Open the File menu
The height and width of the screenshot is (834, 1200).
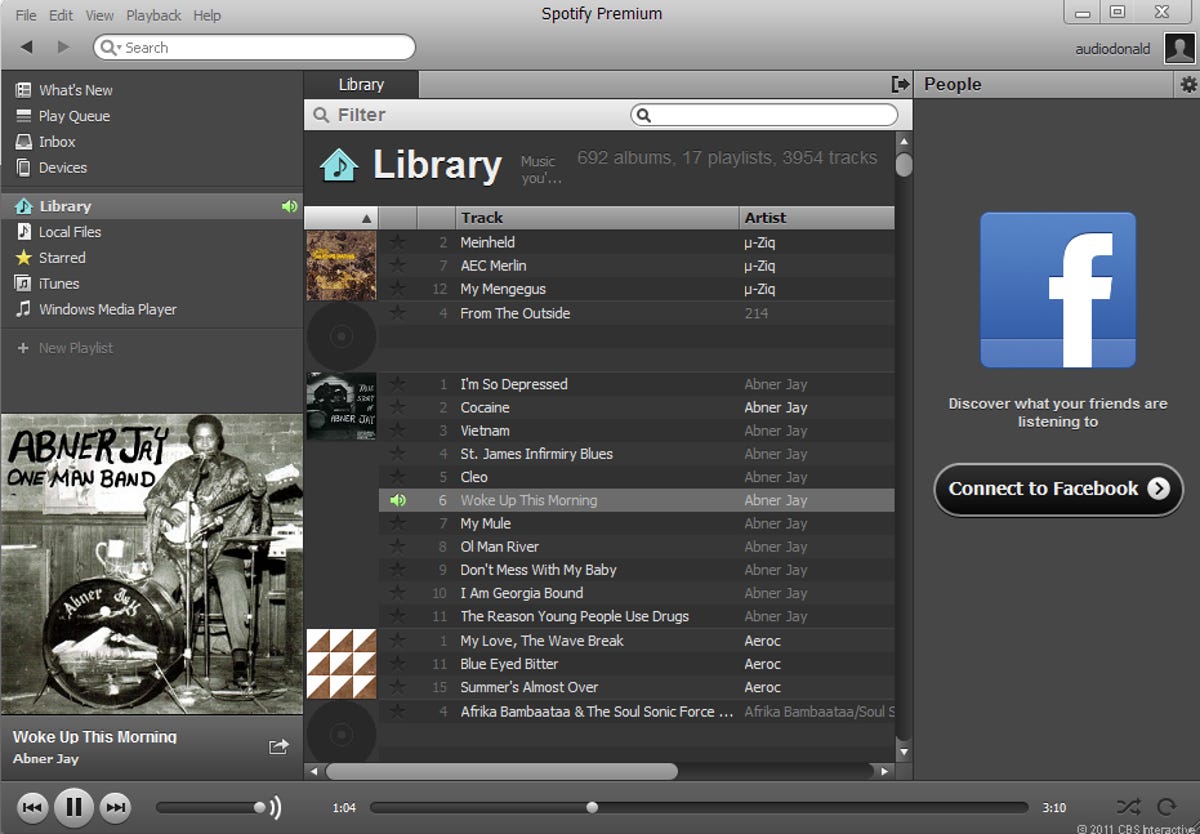[x=27, y=15]
